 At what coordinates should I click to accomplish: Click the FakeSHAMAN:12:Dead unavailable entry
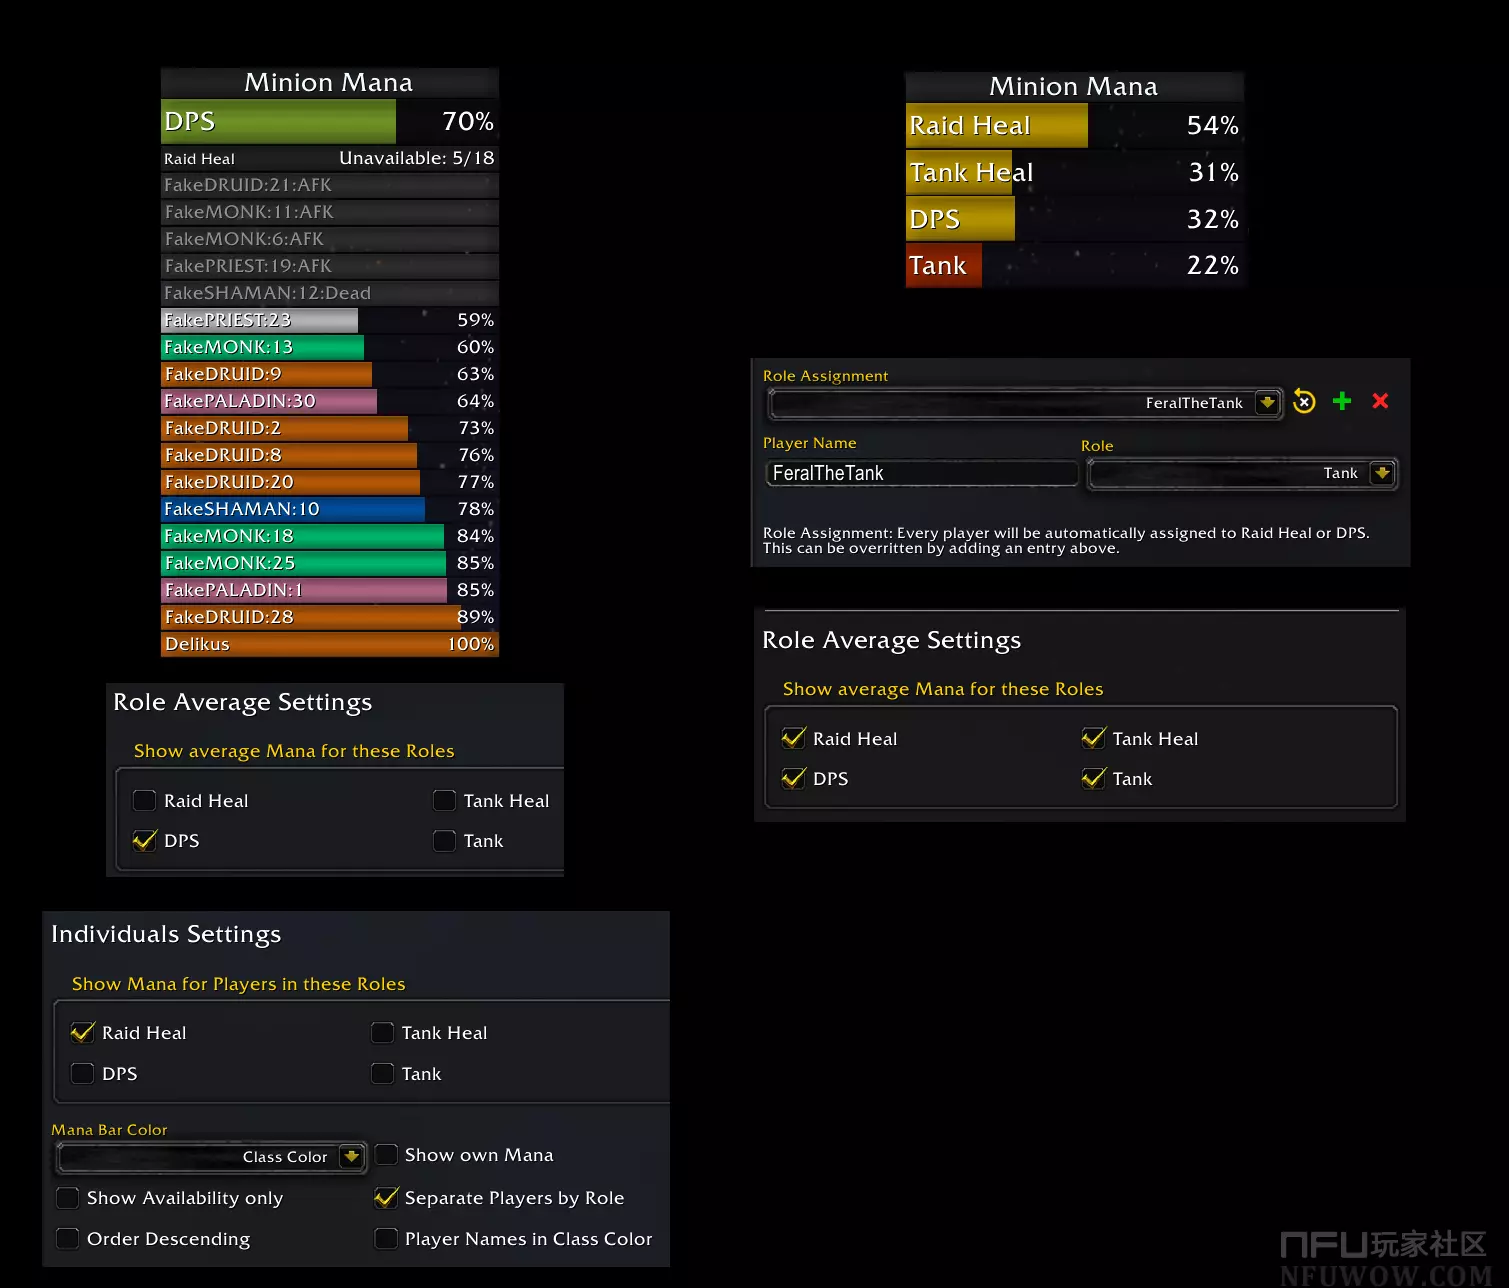click(x=329, y=293)
